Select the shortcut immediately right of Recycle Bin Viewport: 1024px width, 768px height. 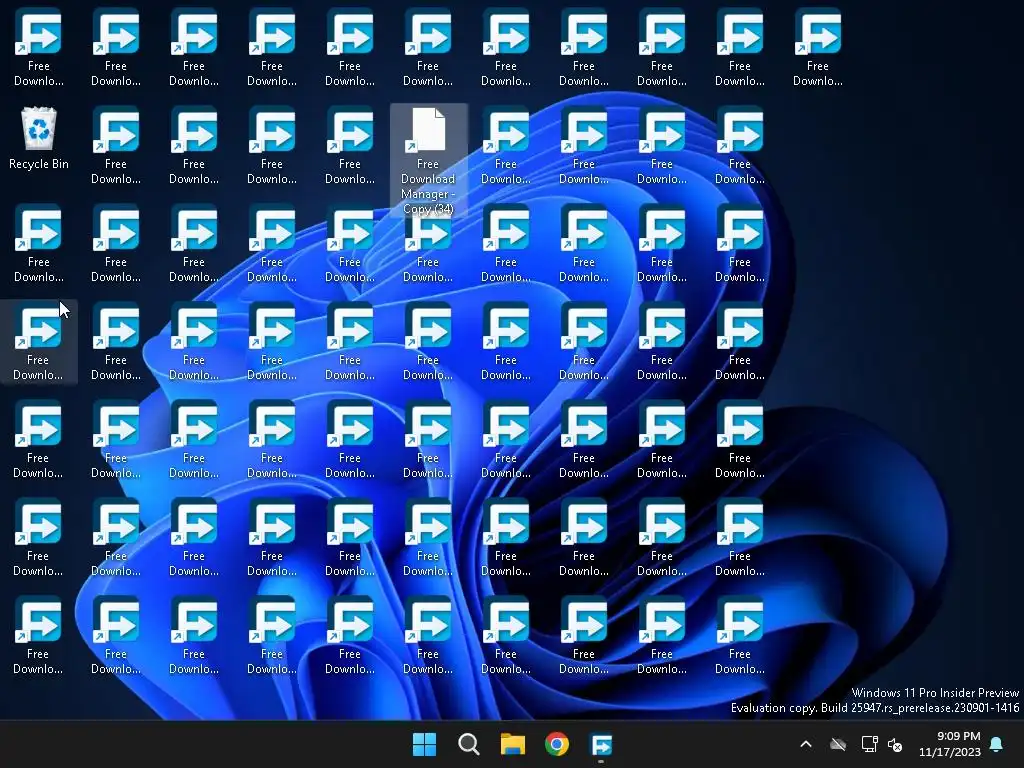(116, 146)
